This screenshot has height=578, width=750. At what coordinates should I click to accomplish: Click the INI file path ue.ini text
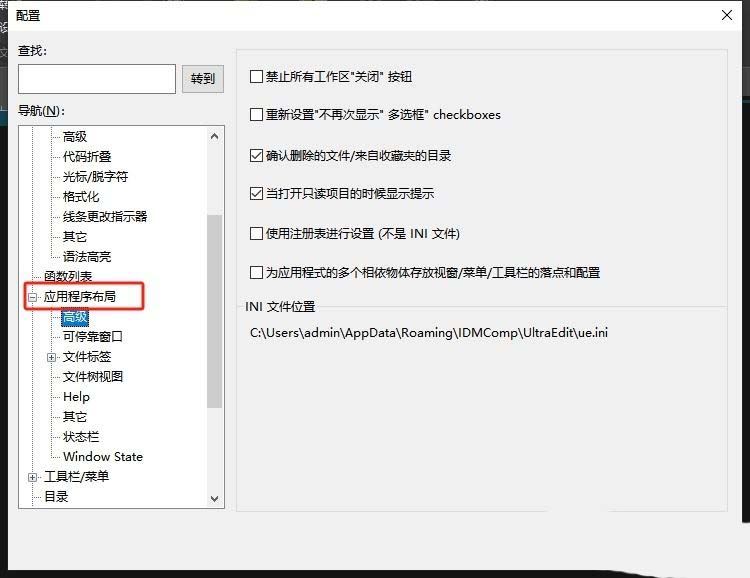tap(429, 333)
